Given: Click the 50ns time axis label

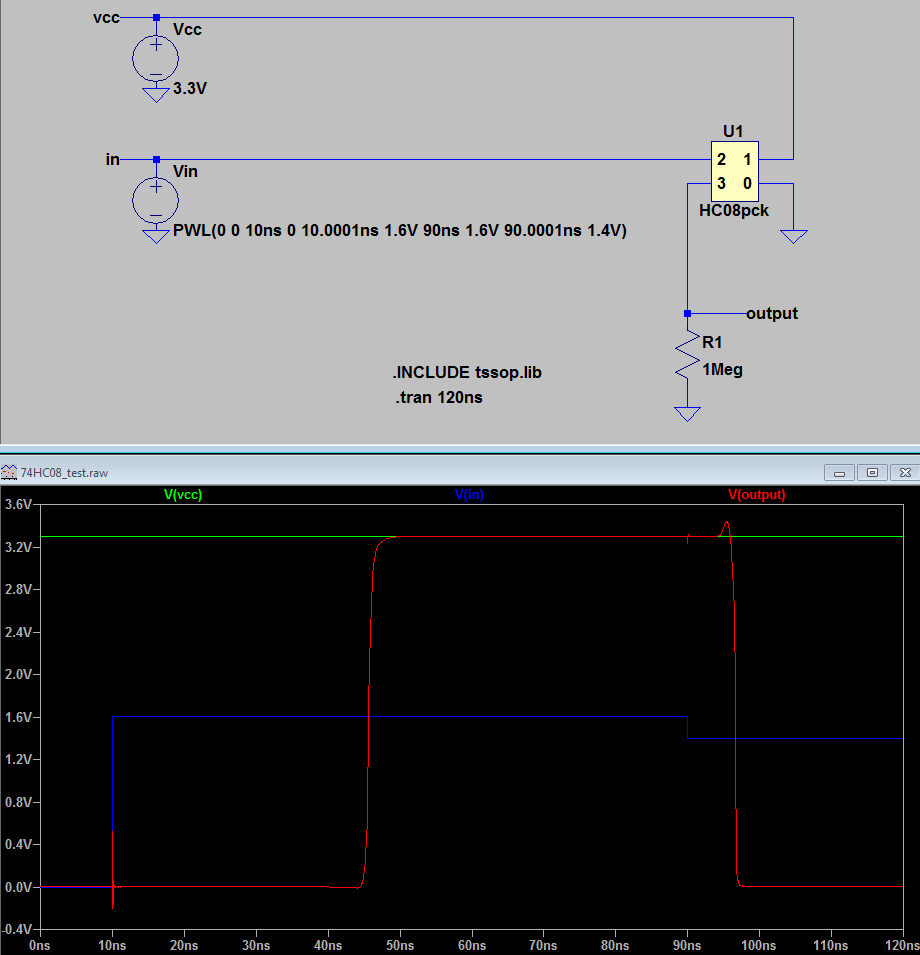Looking at the screenshot, I should pos(400,946).
